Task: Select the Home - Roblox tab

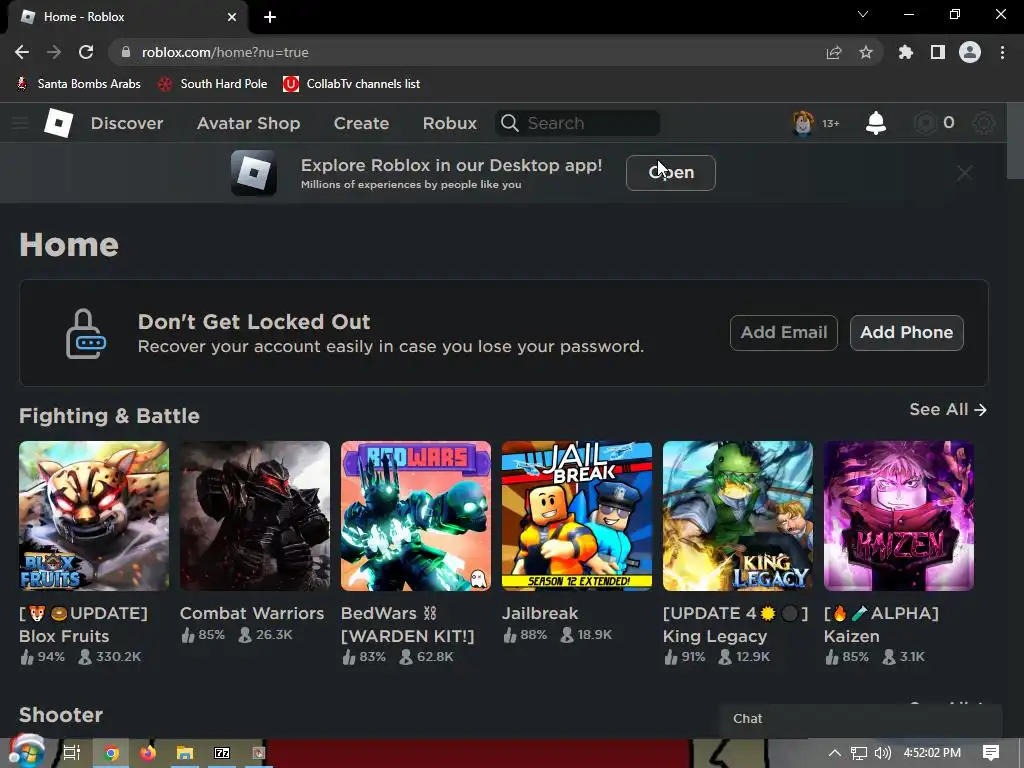Action: point(127,17)
